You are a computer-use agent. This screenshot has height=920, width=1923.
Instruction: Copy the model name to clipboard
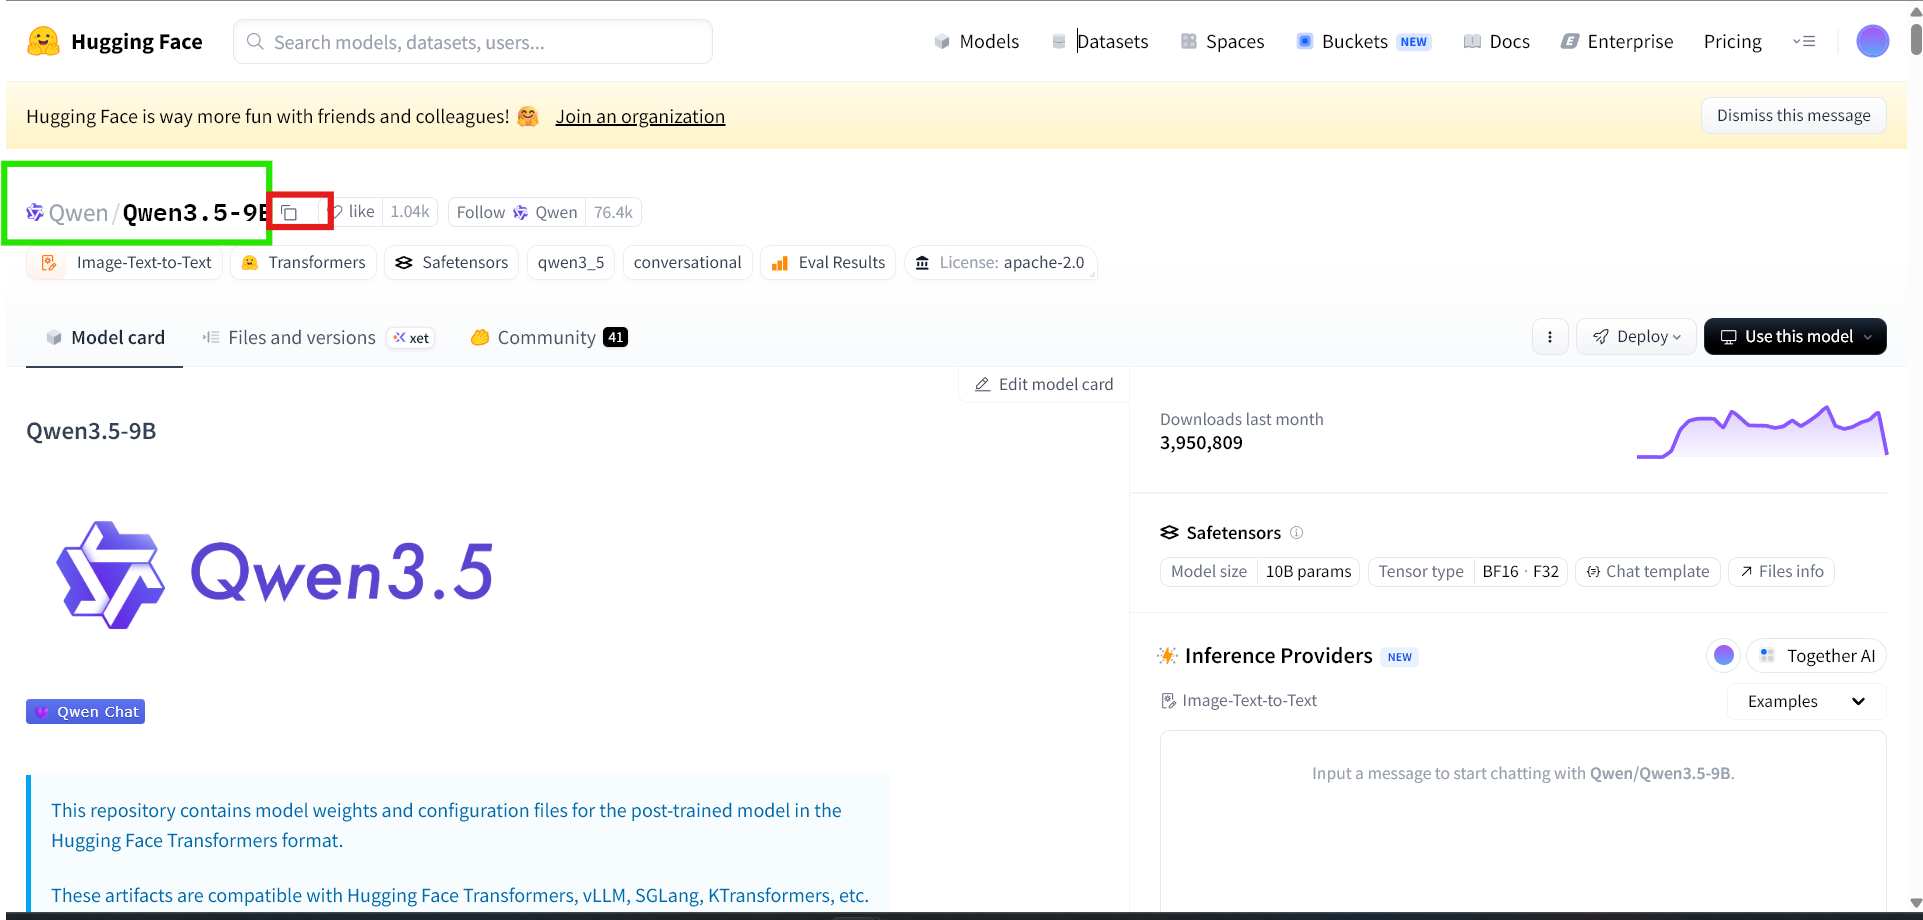coord(289,213)
